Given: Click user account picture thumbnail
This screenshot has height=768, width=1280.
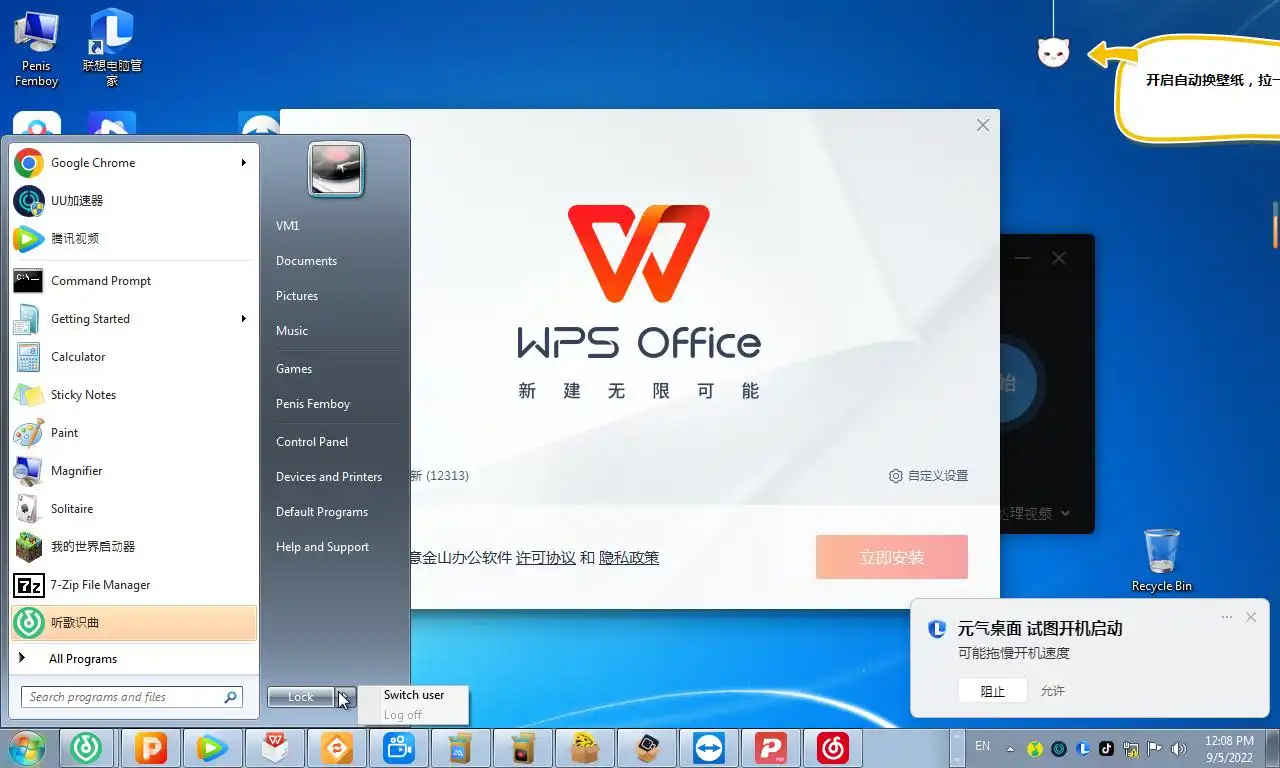Looking at the screenshot, I should 336,169.
